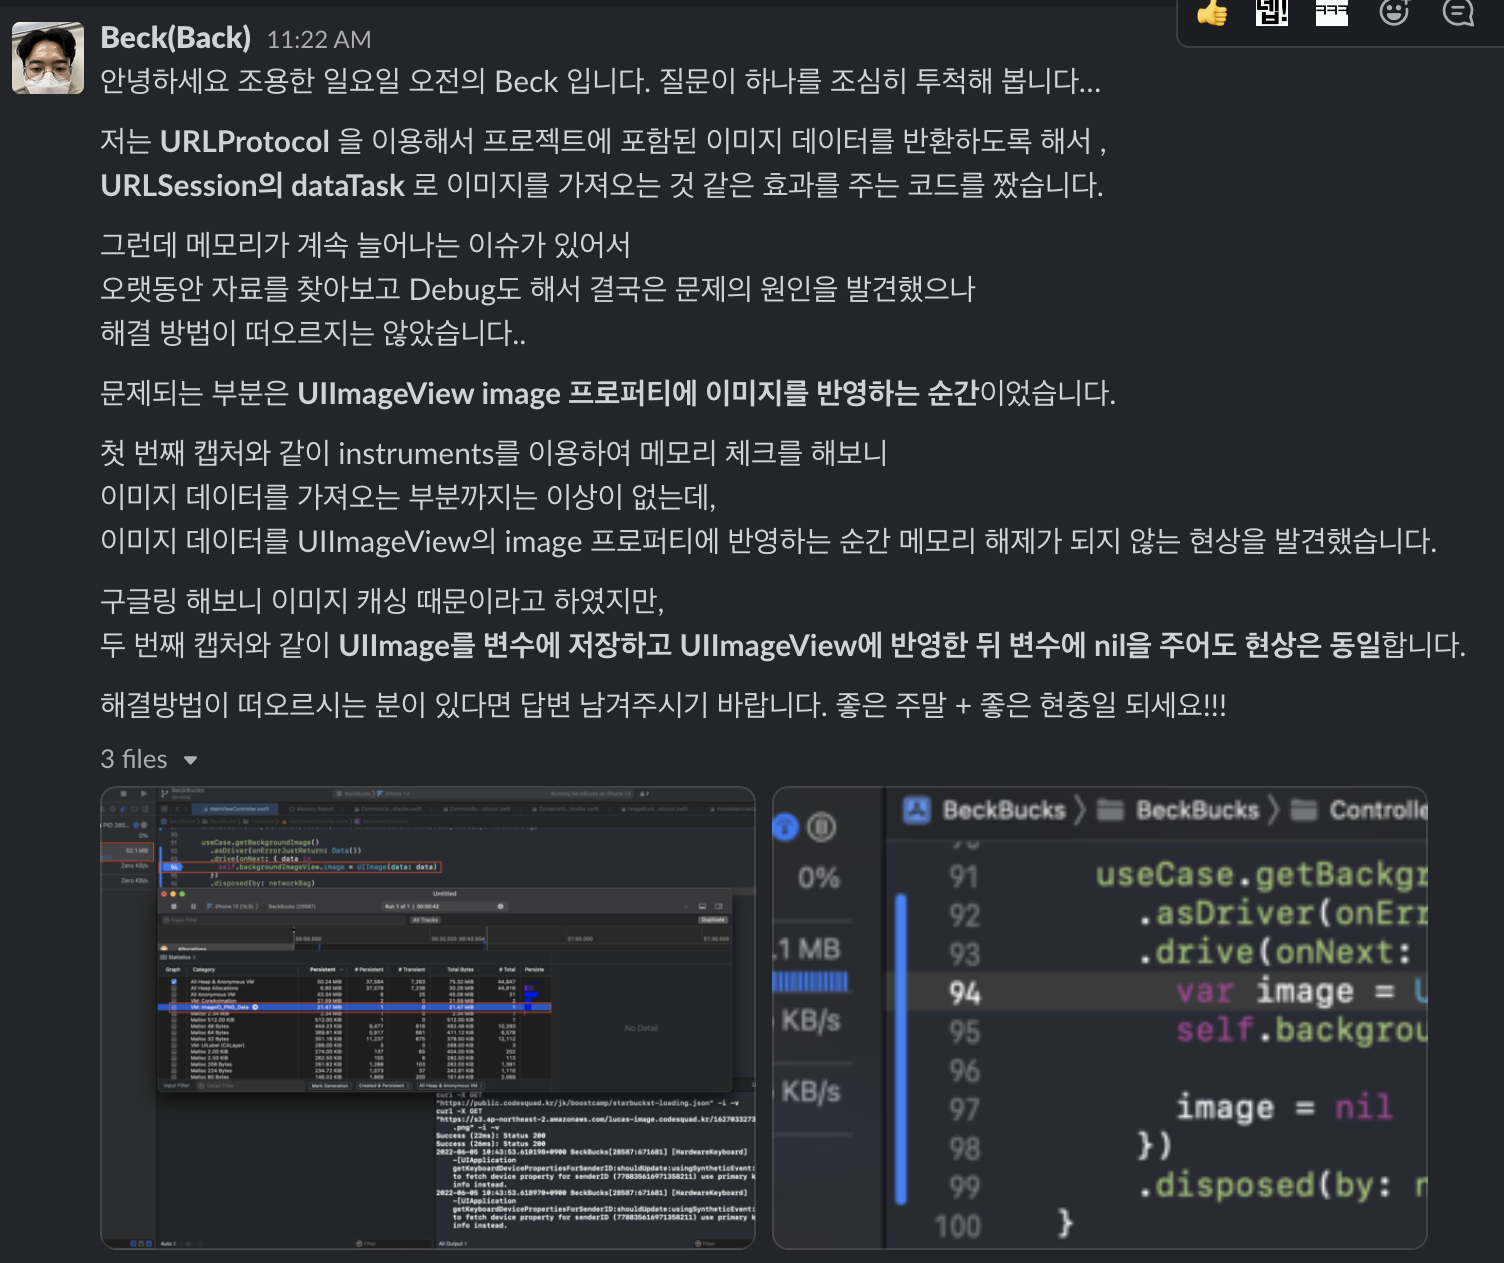Screen dimensions: 1504x1263
Task: React with the thumbs-up emoji
Action: (1212, 13)
